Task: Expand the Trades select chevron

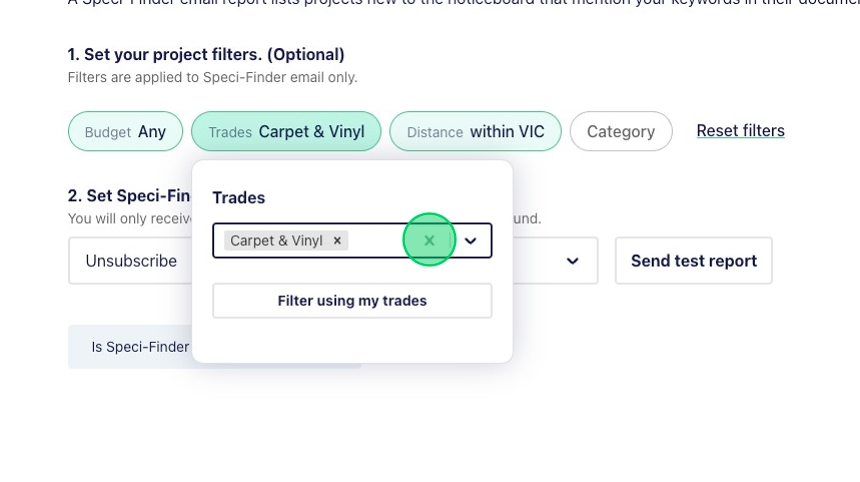Action: pyautogui.click(x=471, y=241)
